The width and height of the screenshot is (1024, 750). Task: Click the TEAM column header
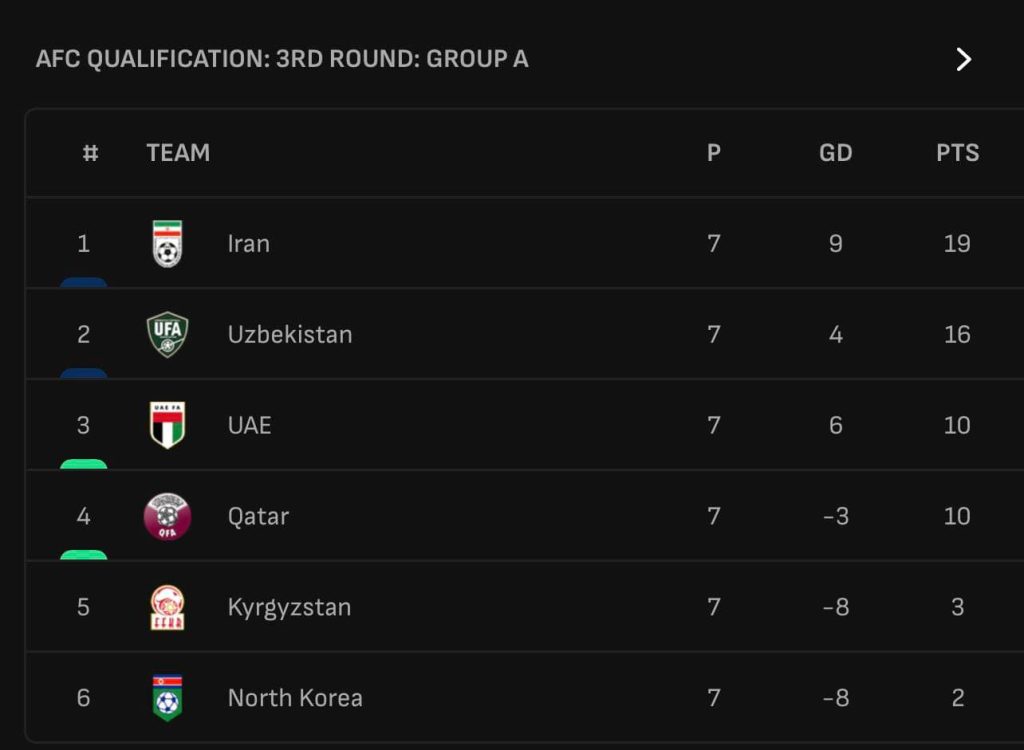point(178,153)
